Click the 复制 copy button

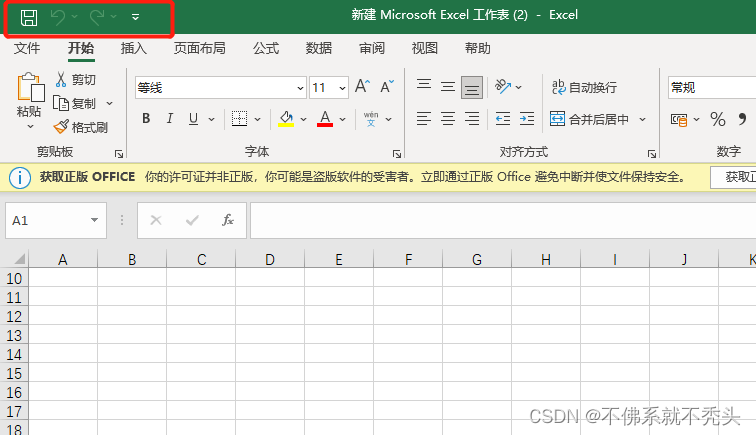[74, 103]
